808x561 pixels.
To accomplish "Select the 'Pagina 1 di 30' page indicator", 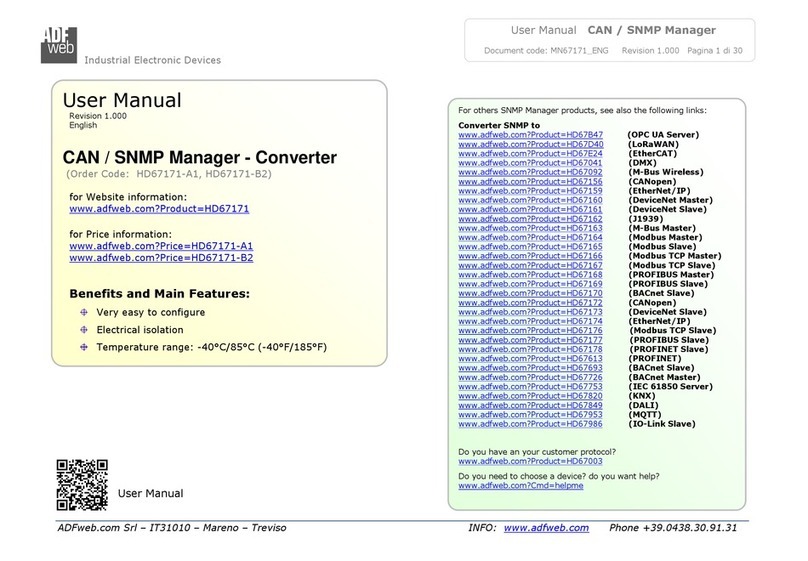I will pyautogui.click(x=715, y=50).
